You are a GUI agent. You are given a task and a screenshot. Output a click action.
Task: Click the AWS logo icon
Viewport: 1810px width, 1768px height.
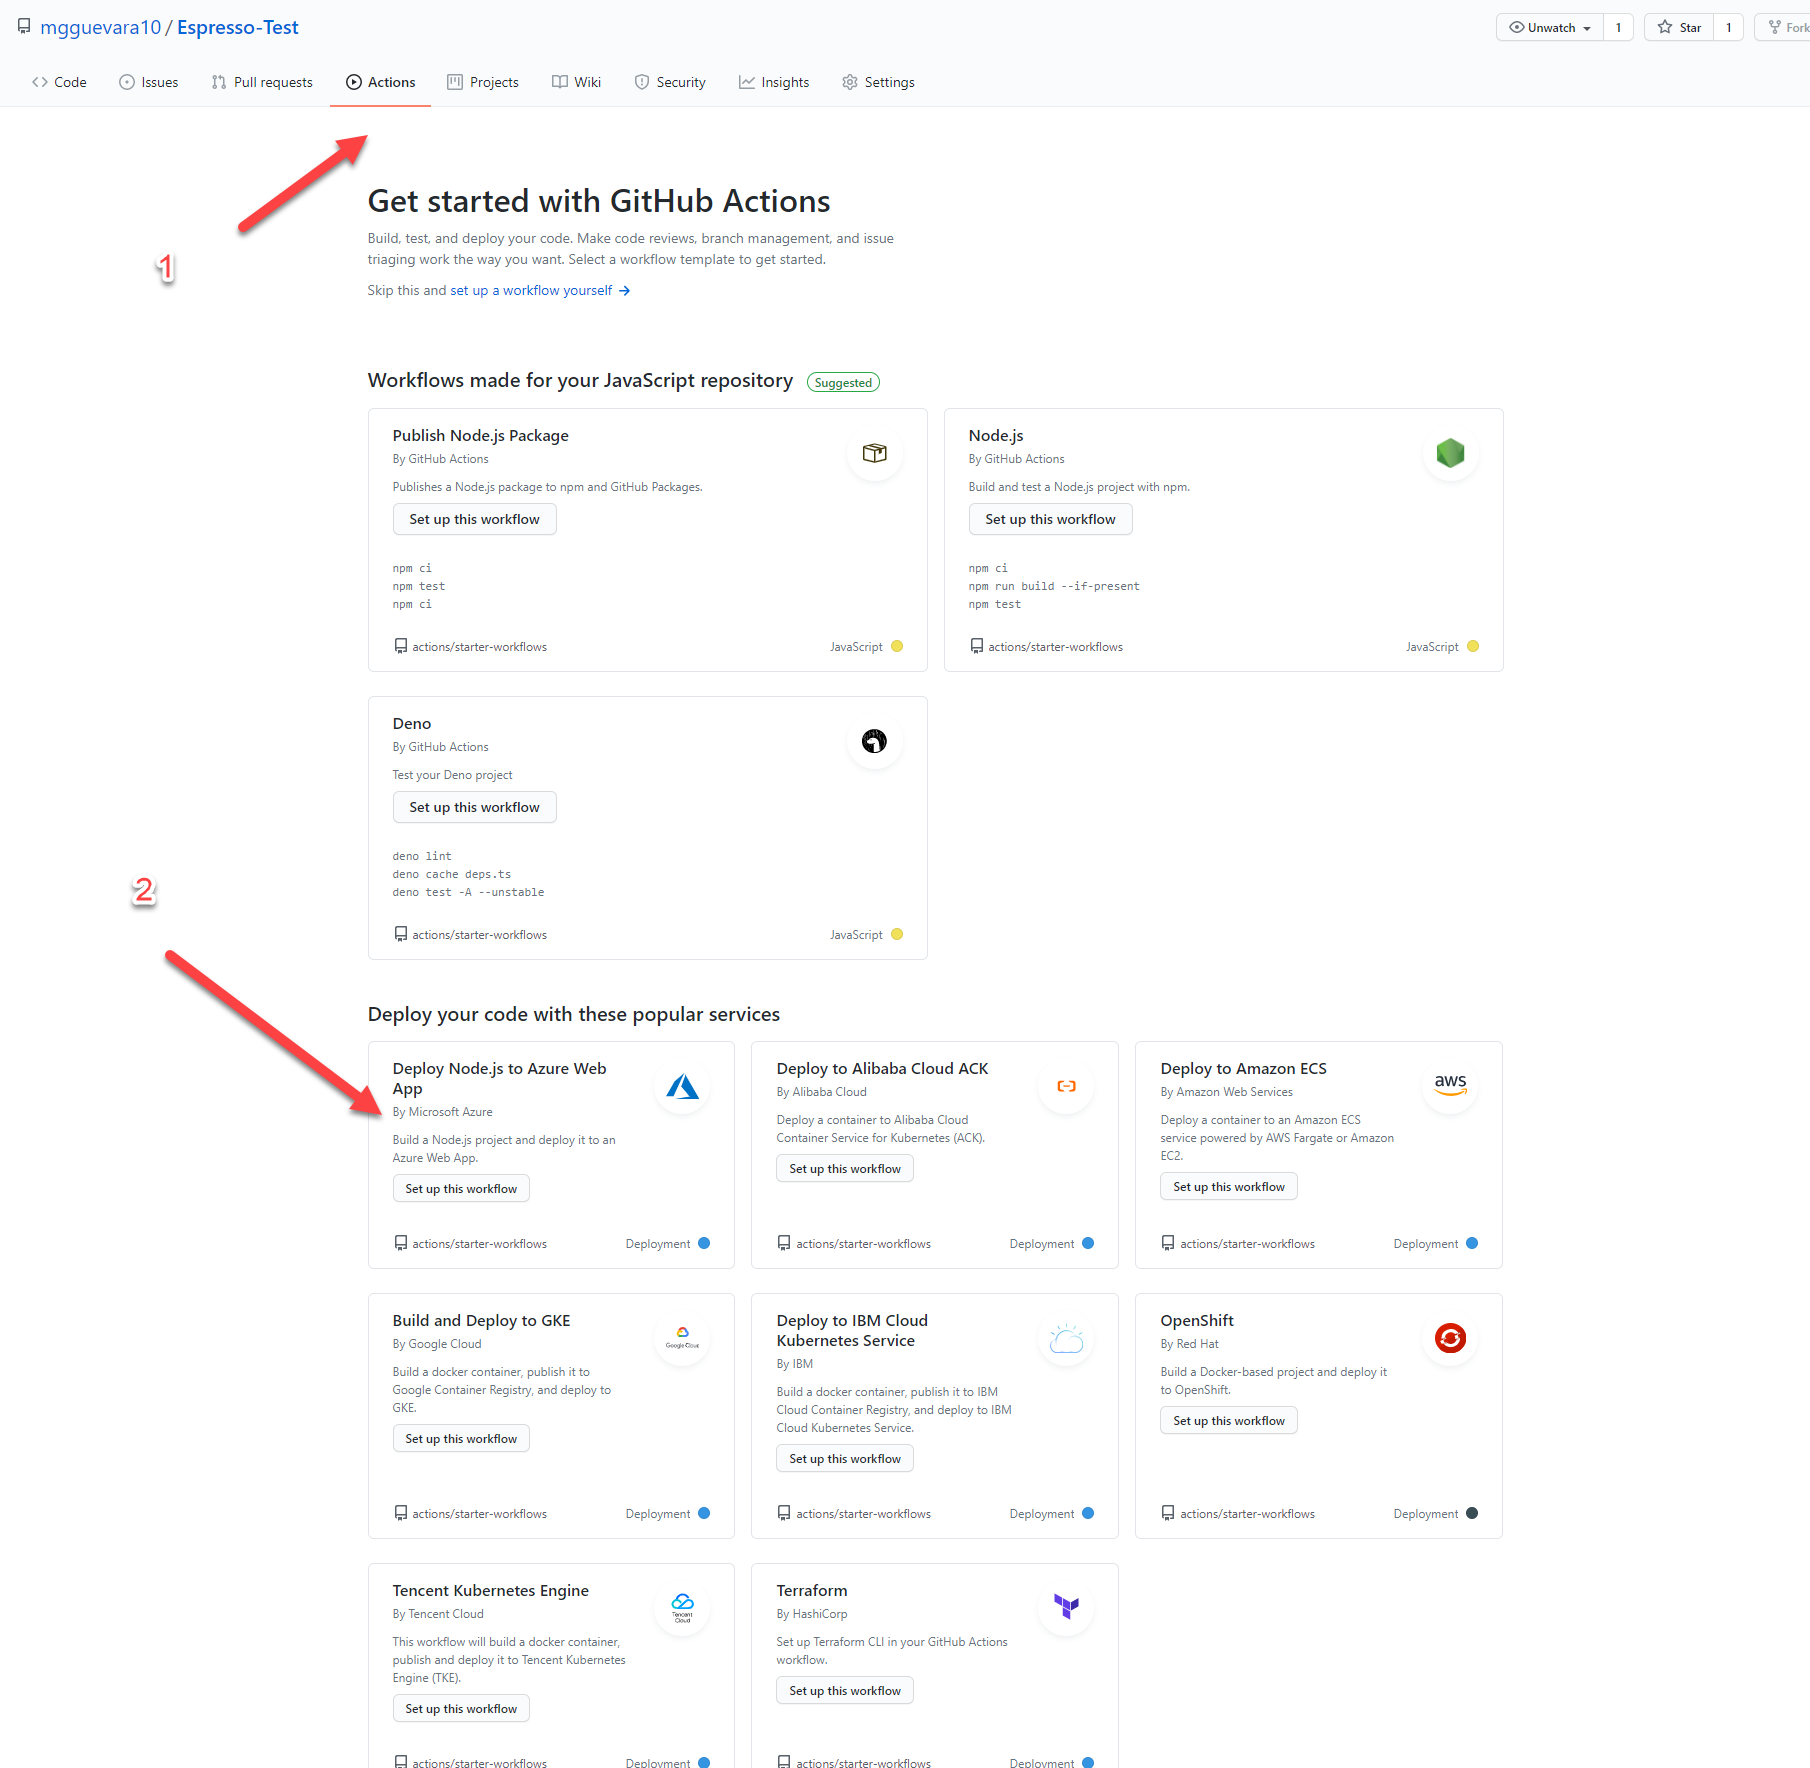(1451, 1086)
